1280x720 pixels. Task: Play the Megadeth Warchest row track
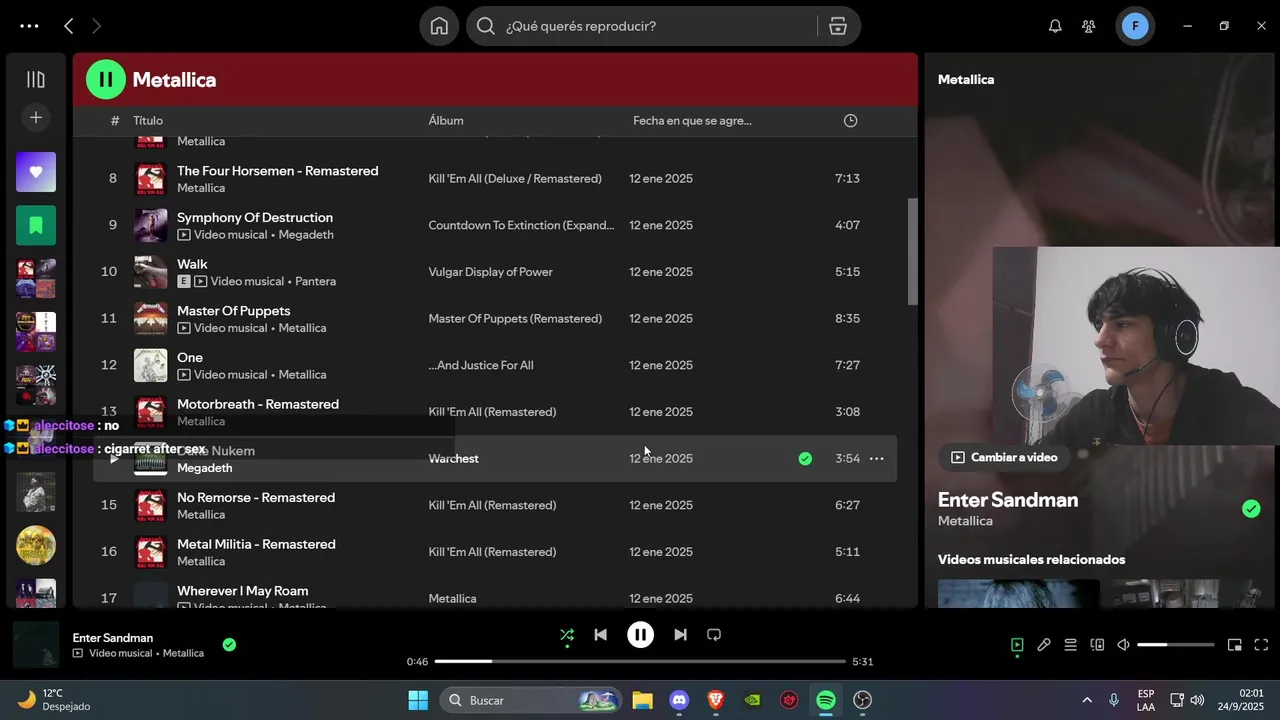click(114, 459)
